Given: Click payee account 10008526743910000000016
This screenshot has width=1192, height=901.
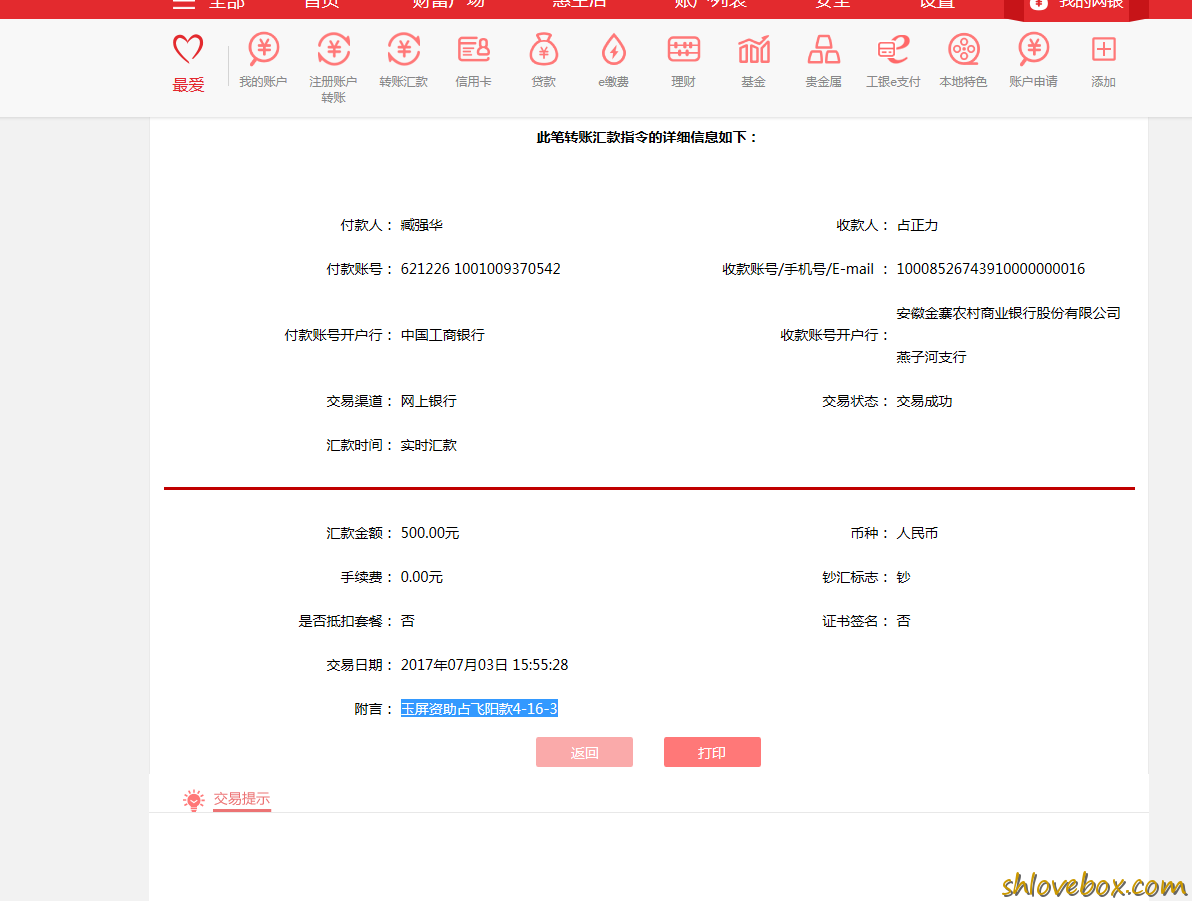Looking at the screenshot, I should click(x=991, y=268).
